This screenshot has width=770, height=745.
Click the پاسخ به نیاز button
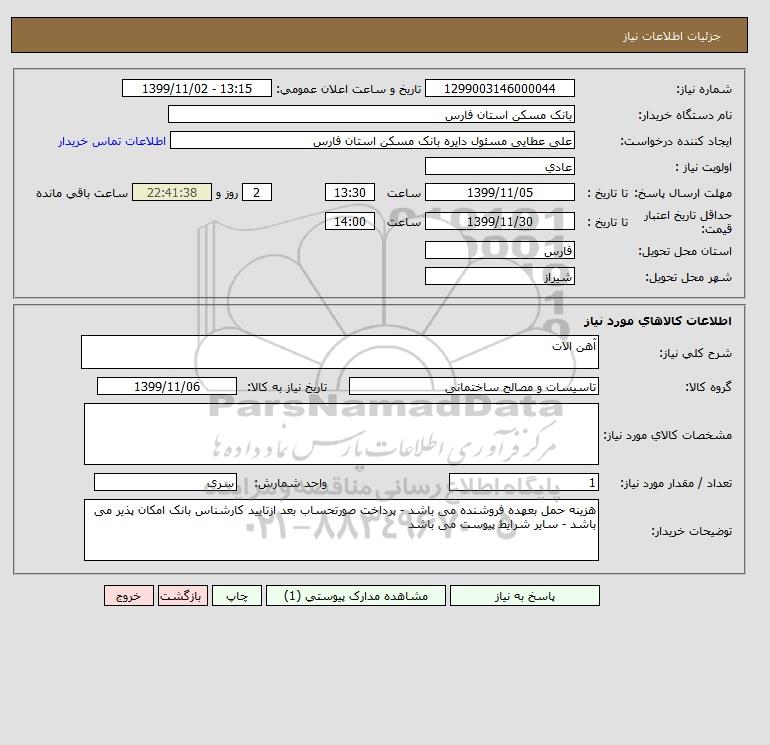coord(524,595)
